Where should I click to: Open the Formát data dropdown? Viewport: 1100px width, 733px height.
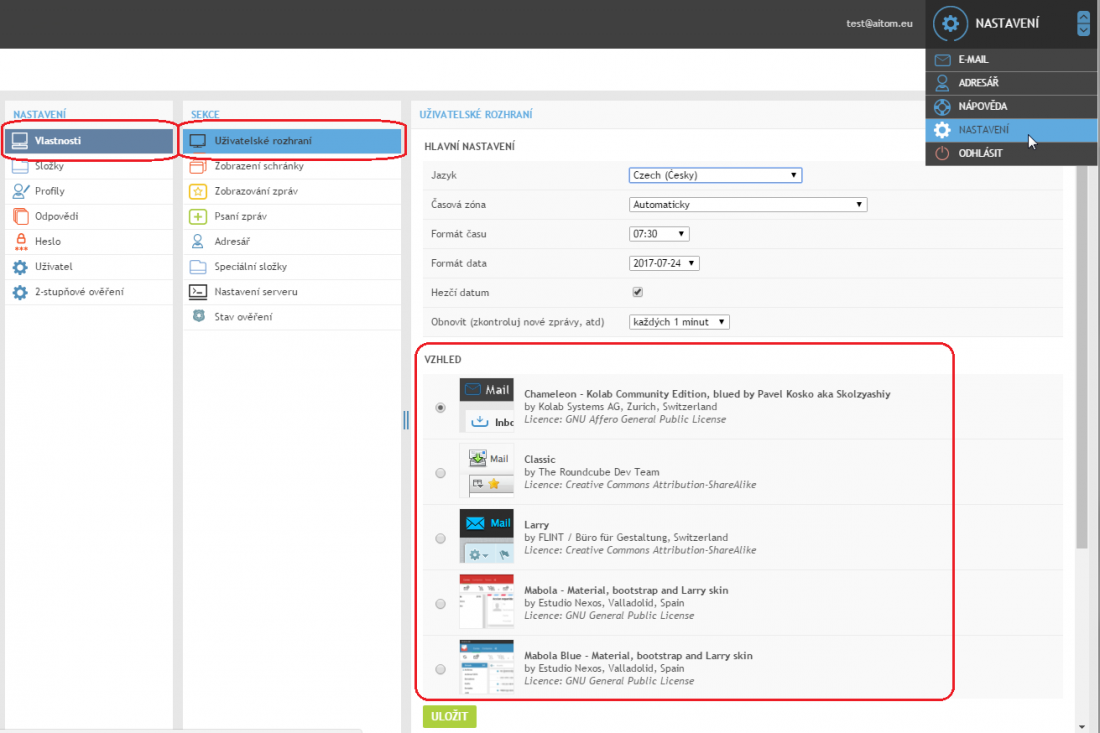click(664, 263)
